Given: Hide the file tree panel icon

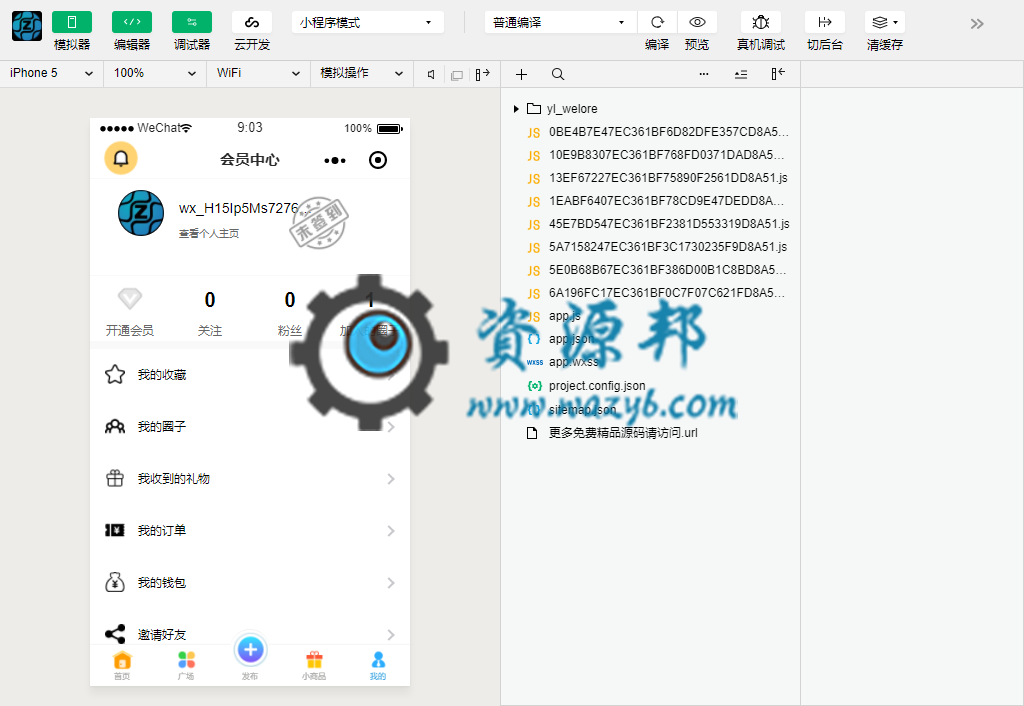Looking at the screenshot, I should point(778,74).
